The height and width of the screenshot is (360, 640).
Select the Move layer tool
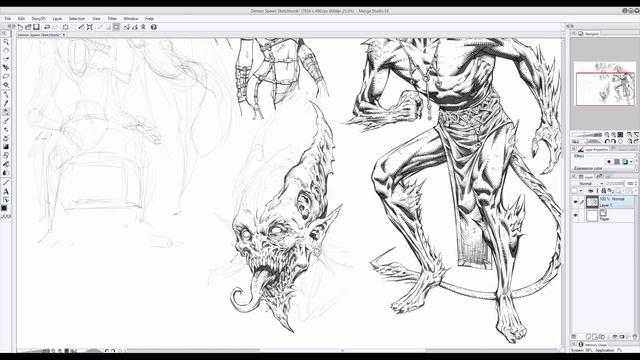tap(6, 68)
